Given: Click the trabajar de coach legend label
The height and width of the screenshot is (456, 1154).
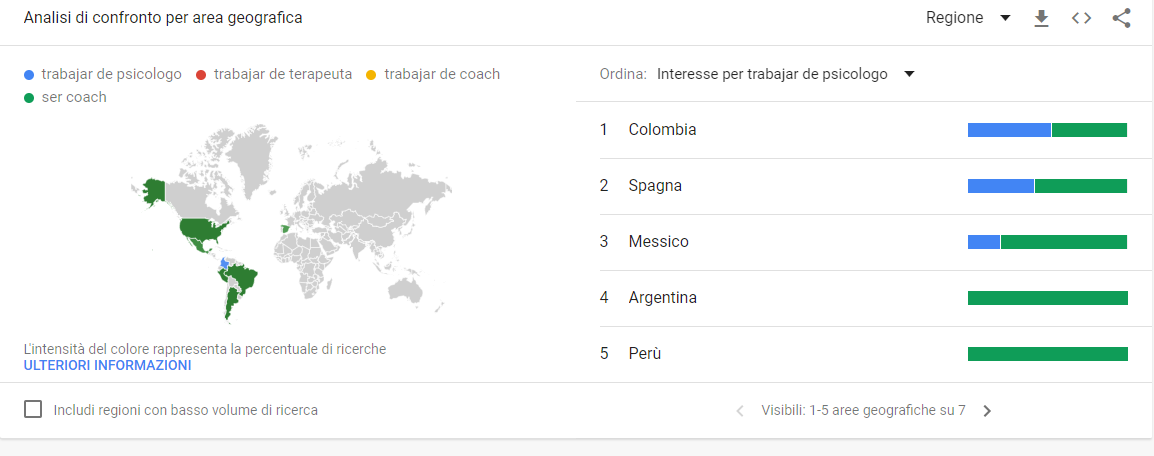Looking at the screenshot, I should tap(441, 74).
